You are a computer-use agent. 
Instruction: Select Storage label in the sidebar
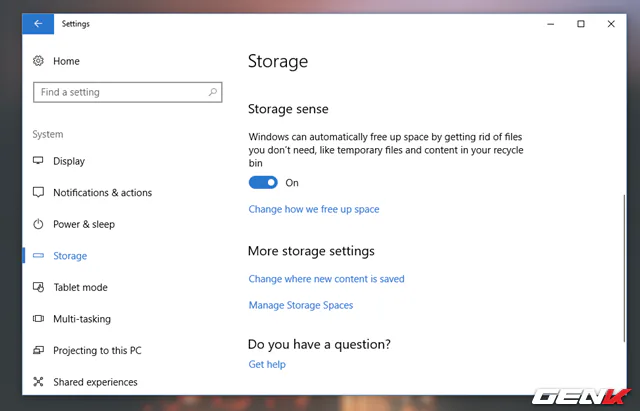pos(70,256)
